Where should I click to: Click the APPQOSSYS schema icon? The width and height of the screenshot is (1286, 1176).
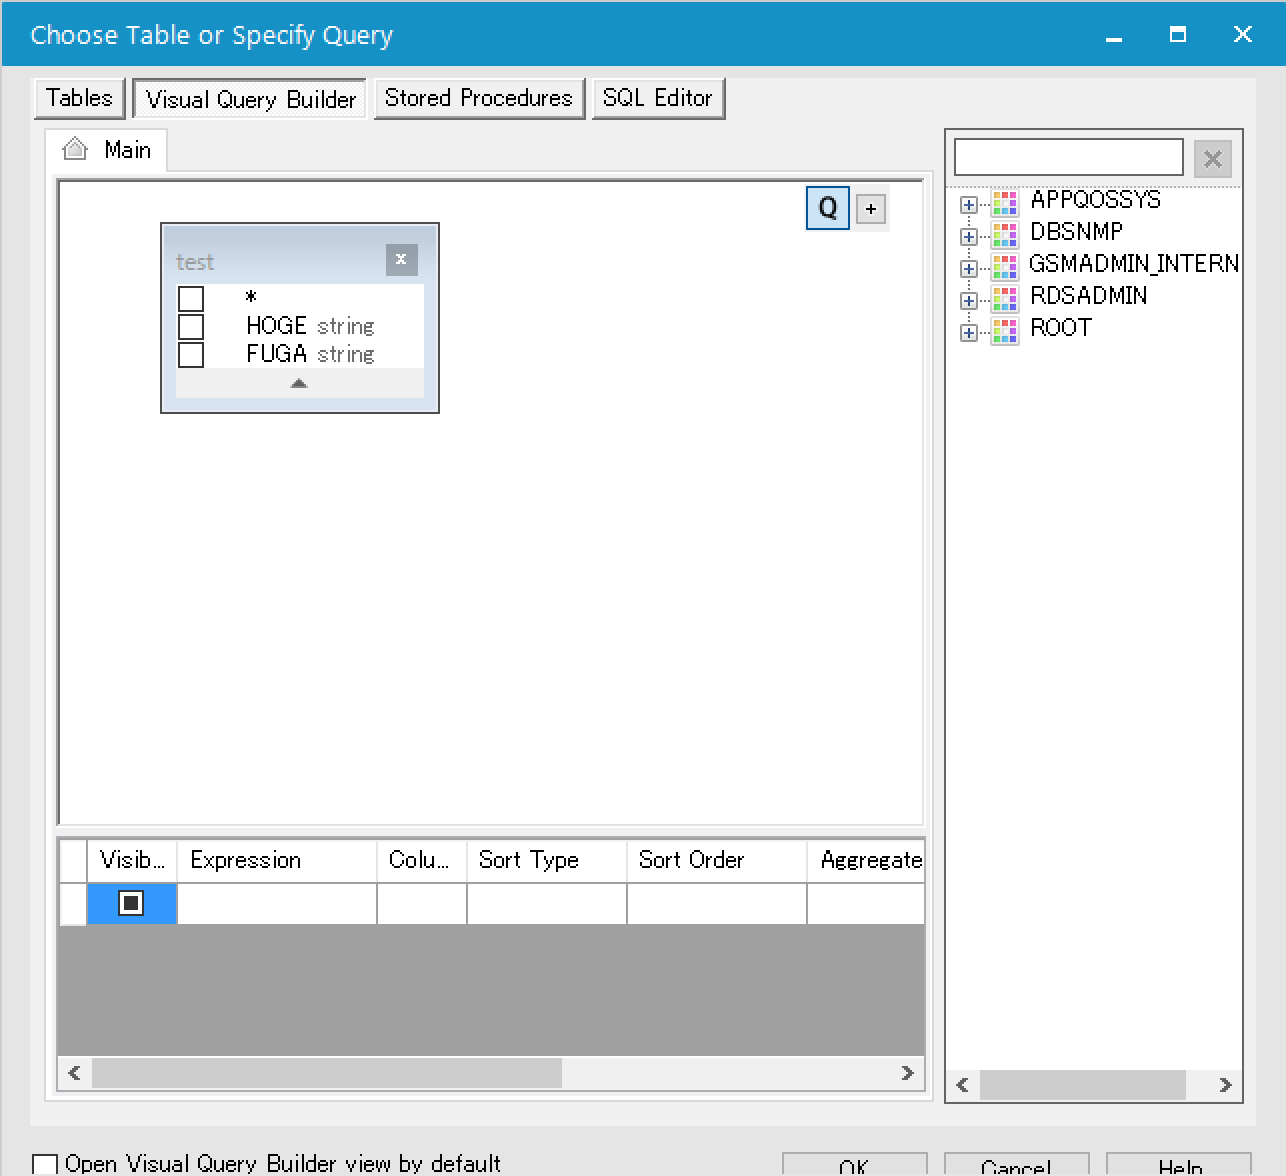[1004, 201]
